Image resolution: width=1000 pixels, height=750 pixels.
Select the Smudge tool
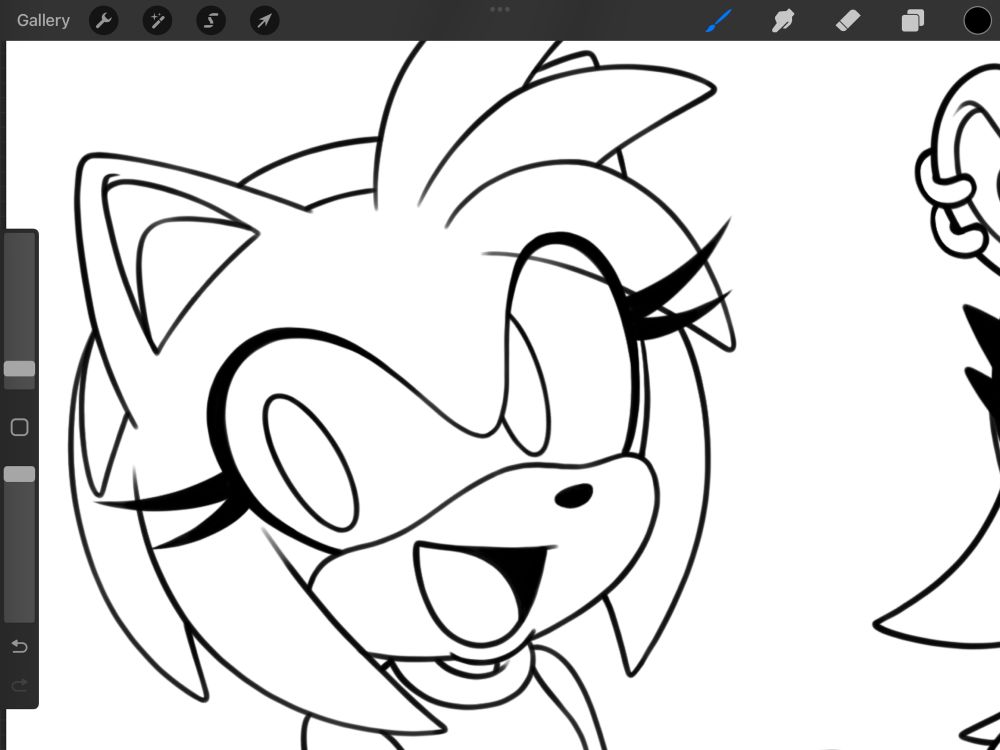783,20
